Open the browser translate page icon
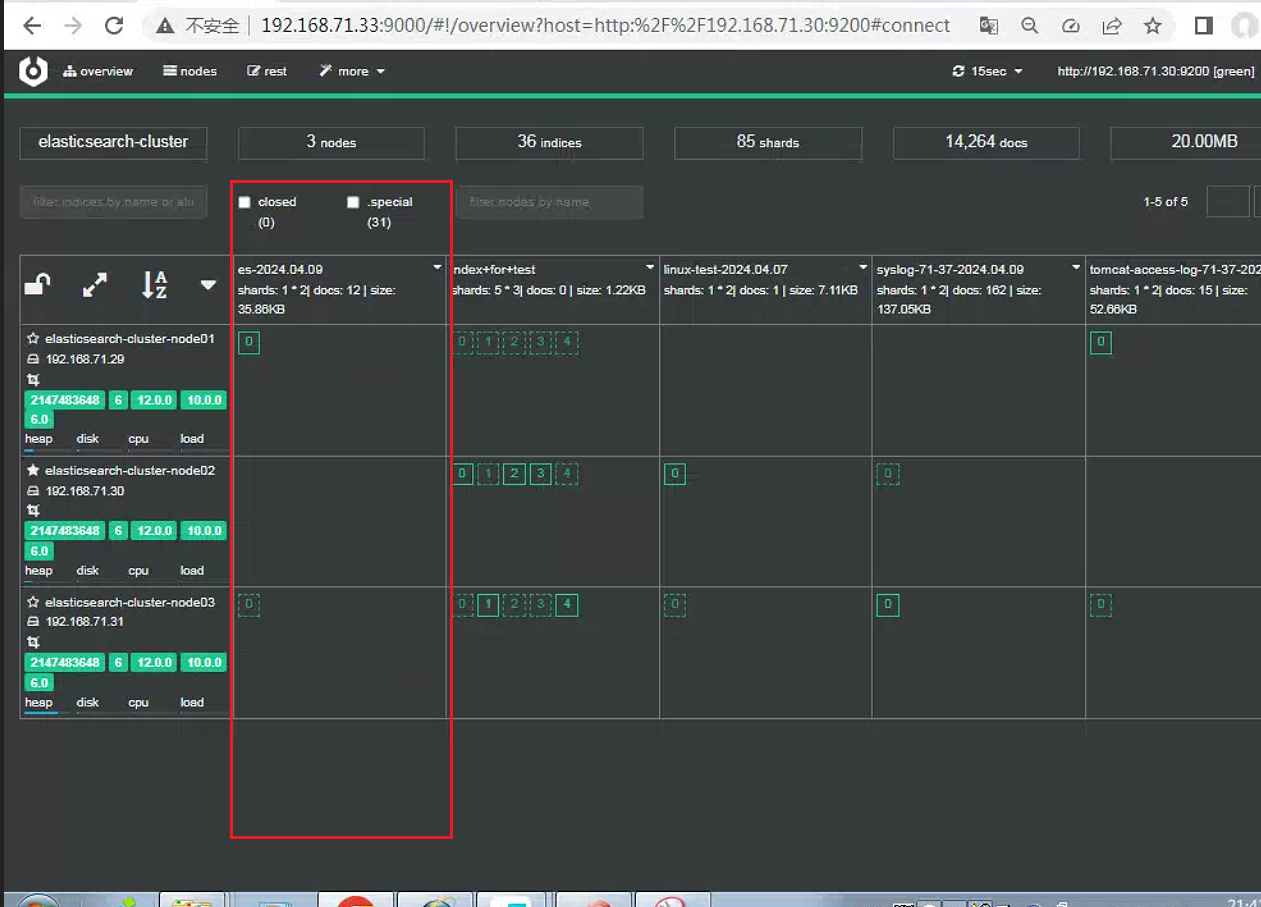 coord(989,26)
